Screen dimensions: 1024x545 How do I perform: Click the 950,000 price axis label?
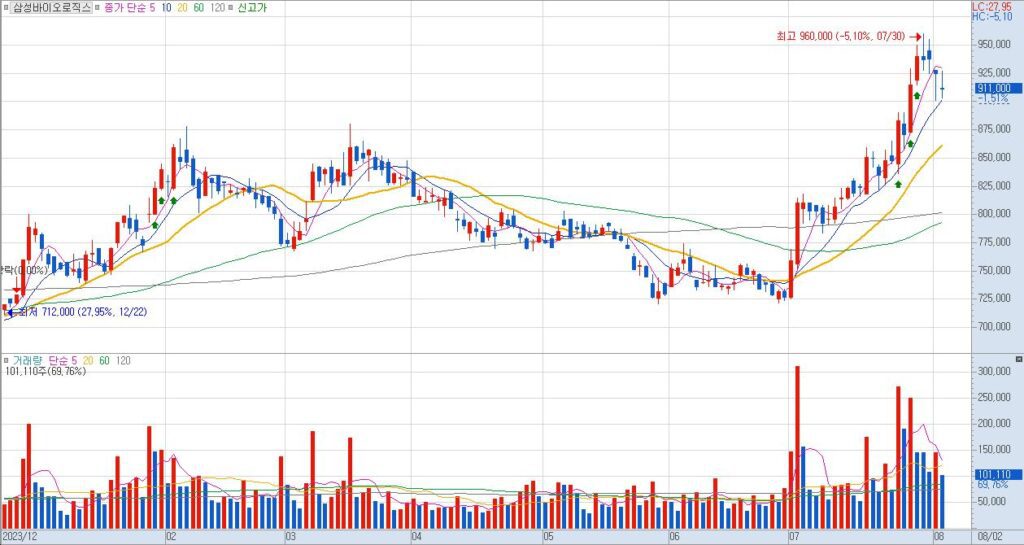coord(993,44)
